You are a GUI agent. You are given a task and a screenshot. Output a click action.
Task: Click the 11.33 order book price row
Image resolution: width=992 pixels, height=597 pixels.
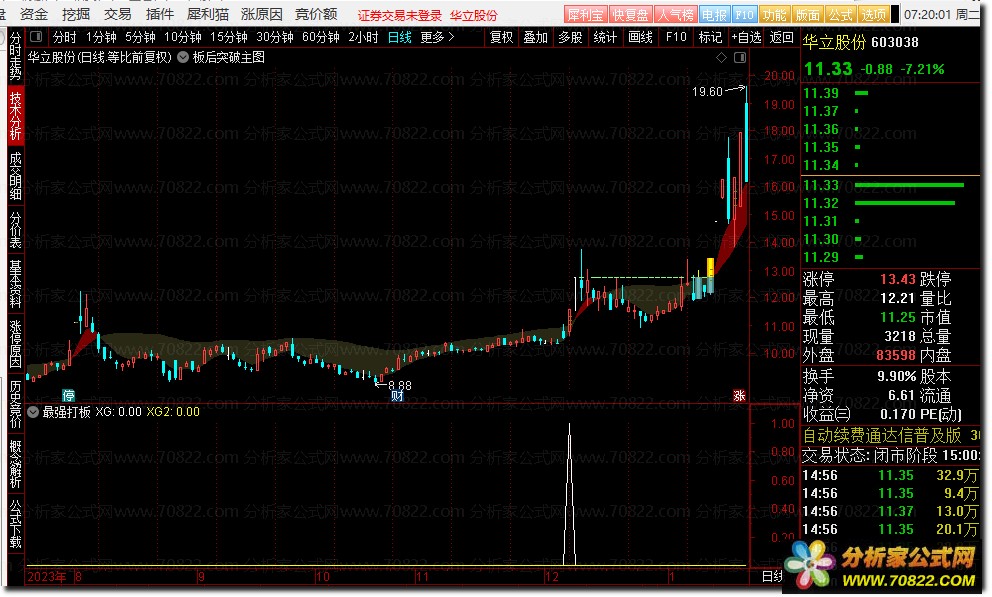pyautogui.click(x=891, y=185)
